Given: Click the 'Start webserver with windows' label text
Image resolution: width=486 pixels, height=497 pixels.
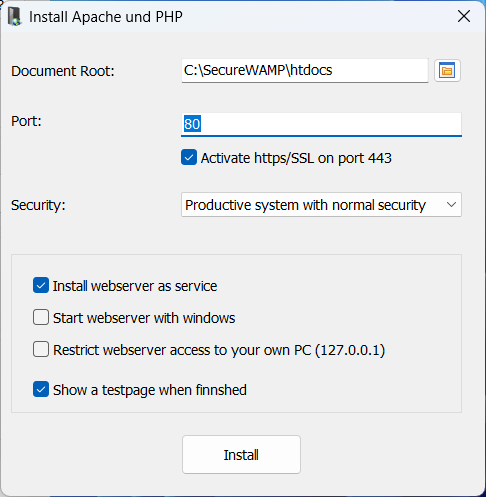Looking at the screenshot, I should point(144,318).
